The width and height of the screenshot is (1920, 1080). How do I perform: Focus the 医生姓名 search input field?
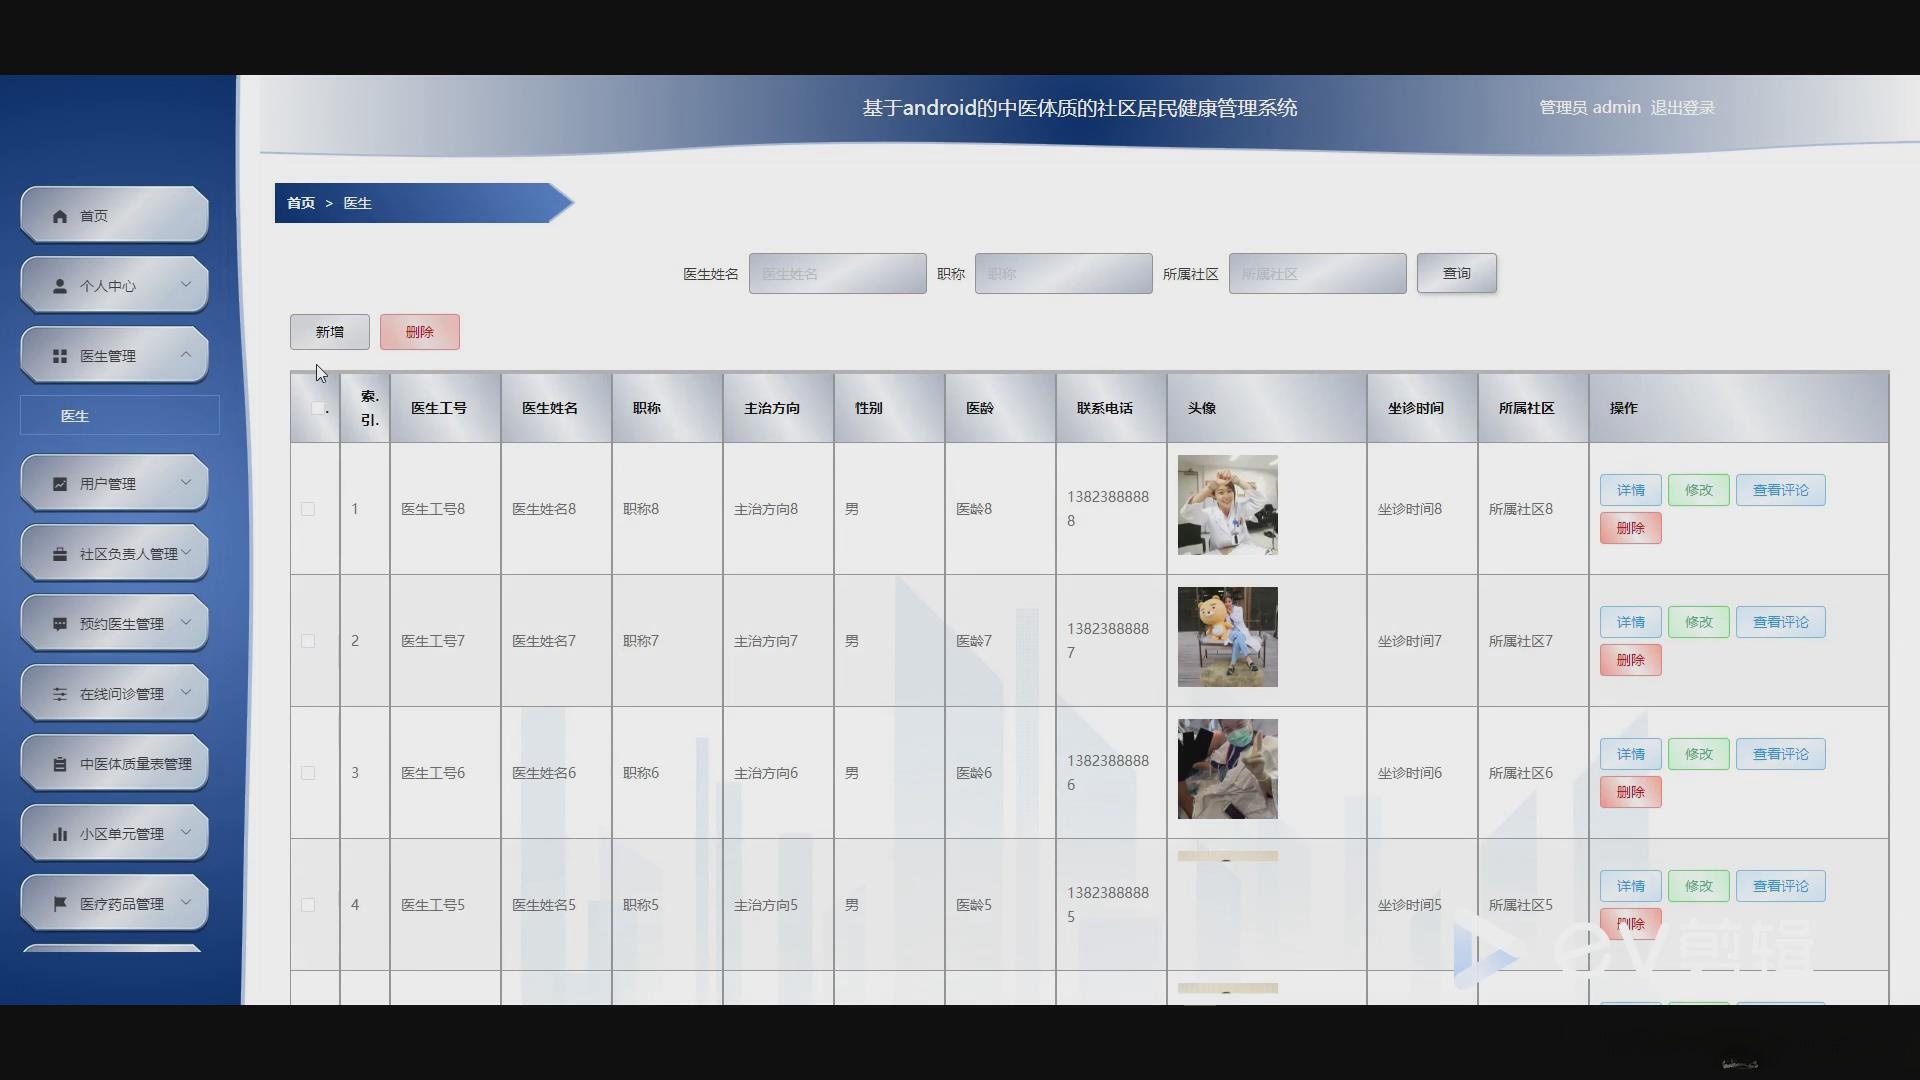coord(837,274)
